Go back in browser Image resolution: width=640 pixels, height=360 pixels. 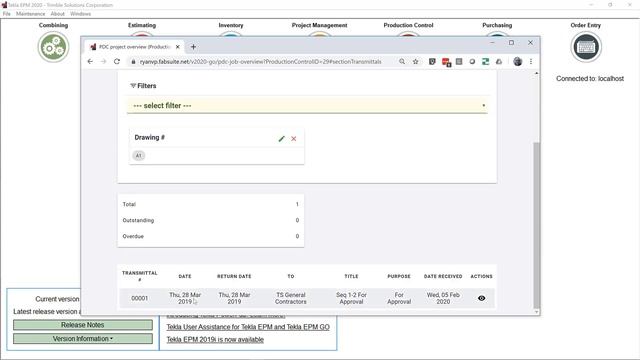90,62
